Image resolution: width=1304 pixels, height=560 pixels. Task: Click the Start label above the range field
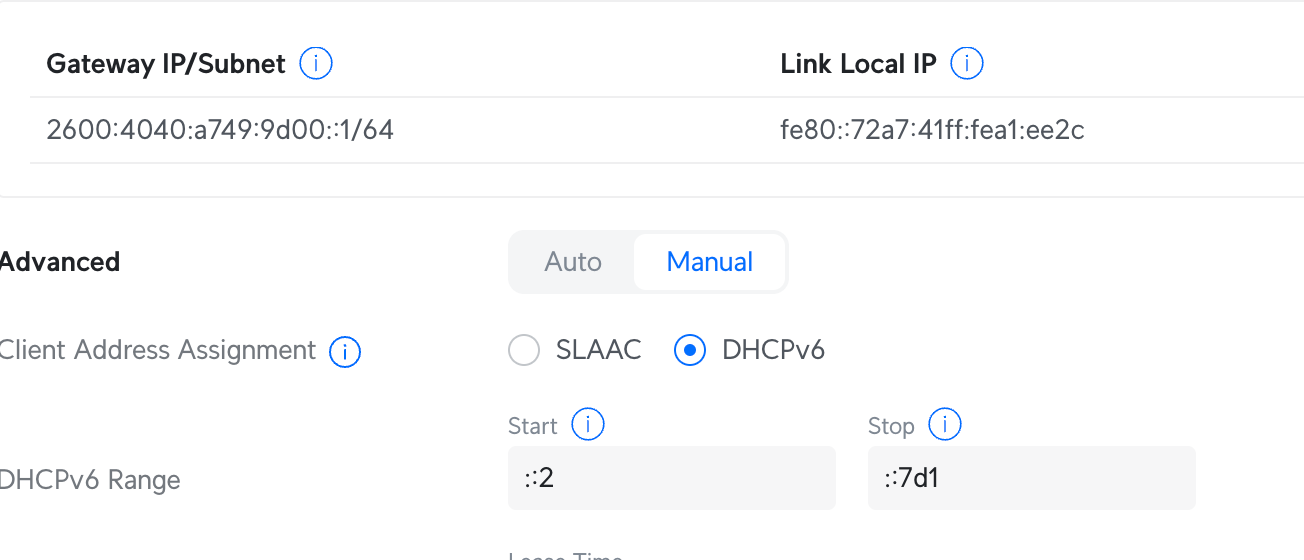[532, 426]
